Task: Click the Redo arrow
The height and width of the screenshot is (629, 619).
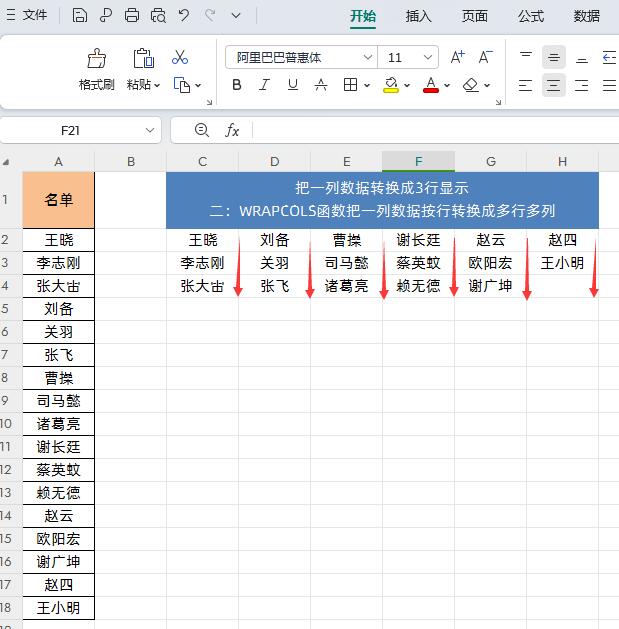Action: 210,16
